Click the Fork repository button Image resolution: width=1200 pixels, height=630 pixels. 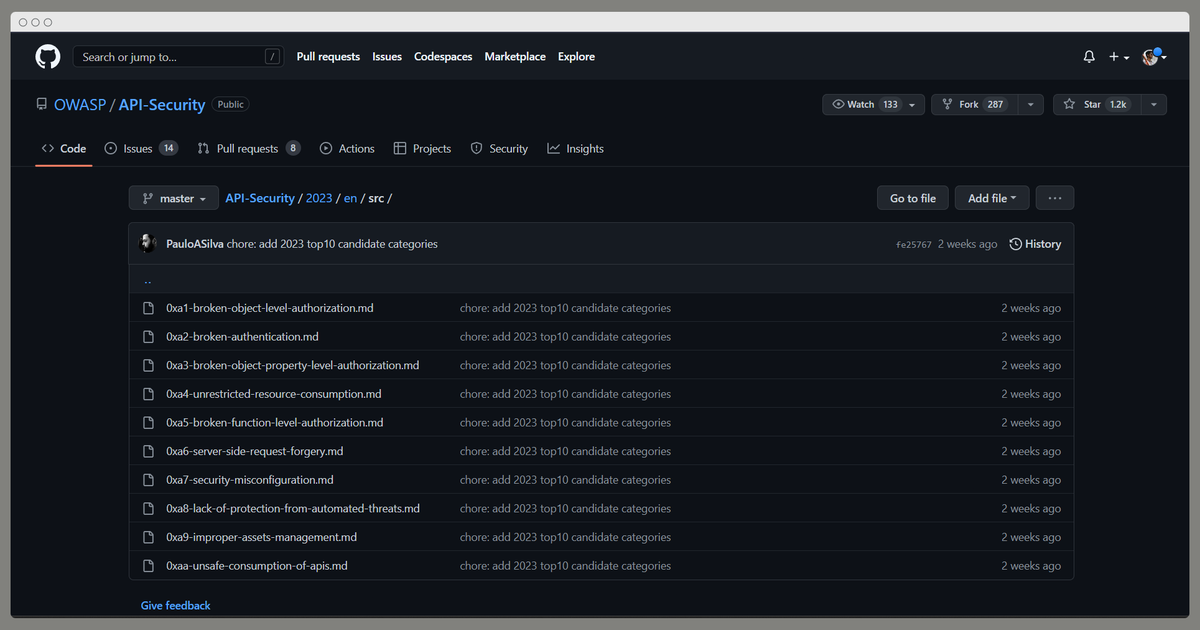(x=974, y=104)
